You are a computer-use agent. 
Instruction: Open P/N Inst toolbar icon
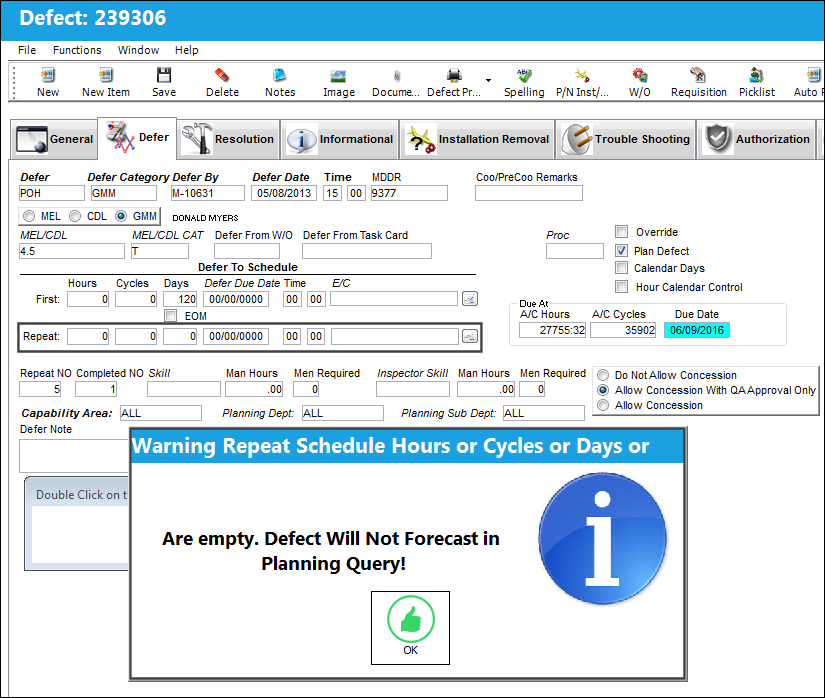tap(582, 75)
